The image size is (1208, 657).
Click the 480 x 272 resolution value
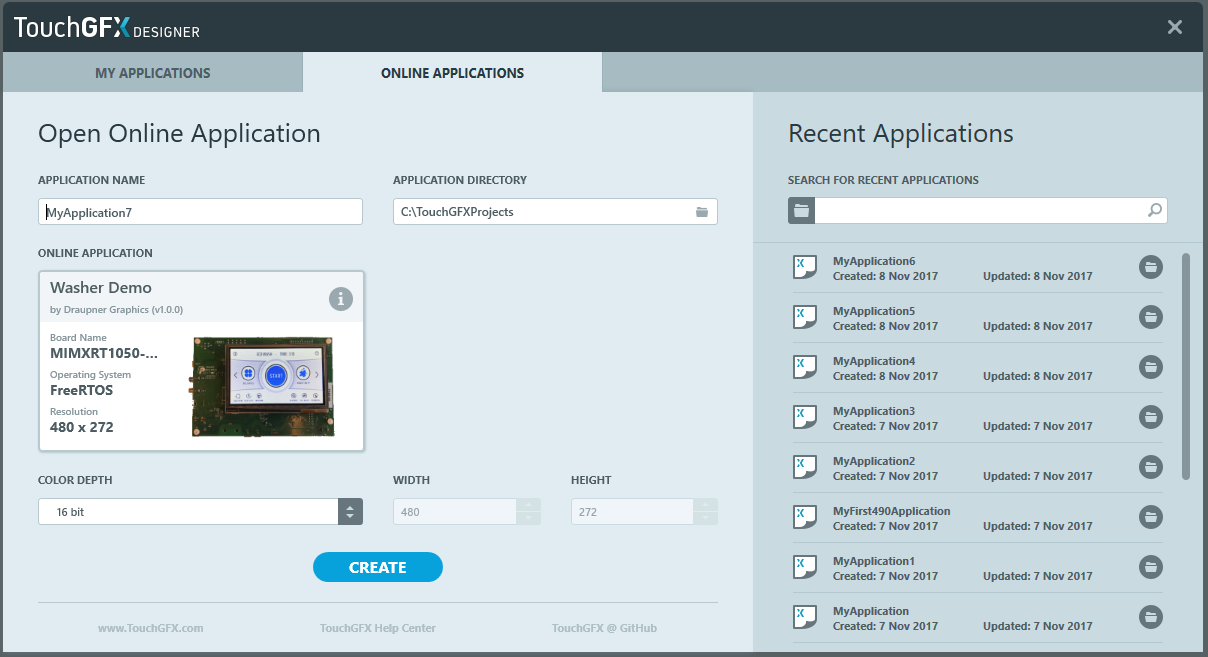pyautogui.click(x=82, y=427)
